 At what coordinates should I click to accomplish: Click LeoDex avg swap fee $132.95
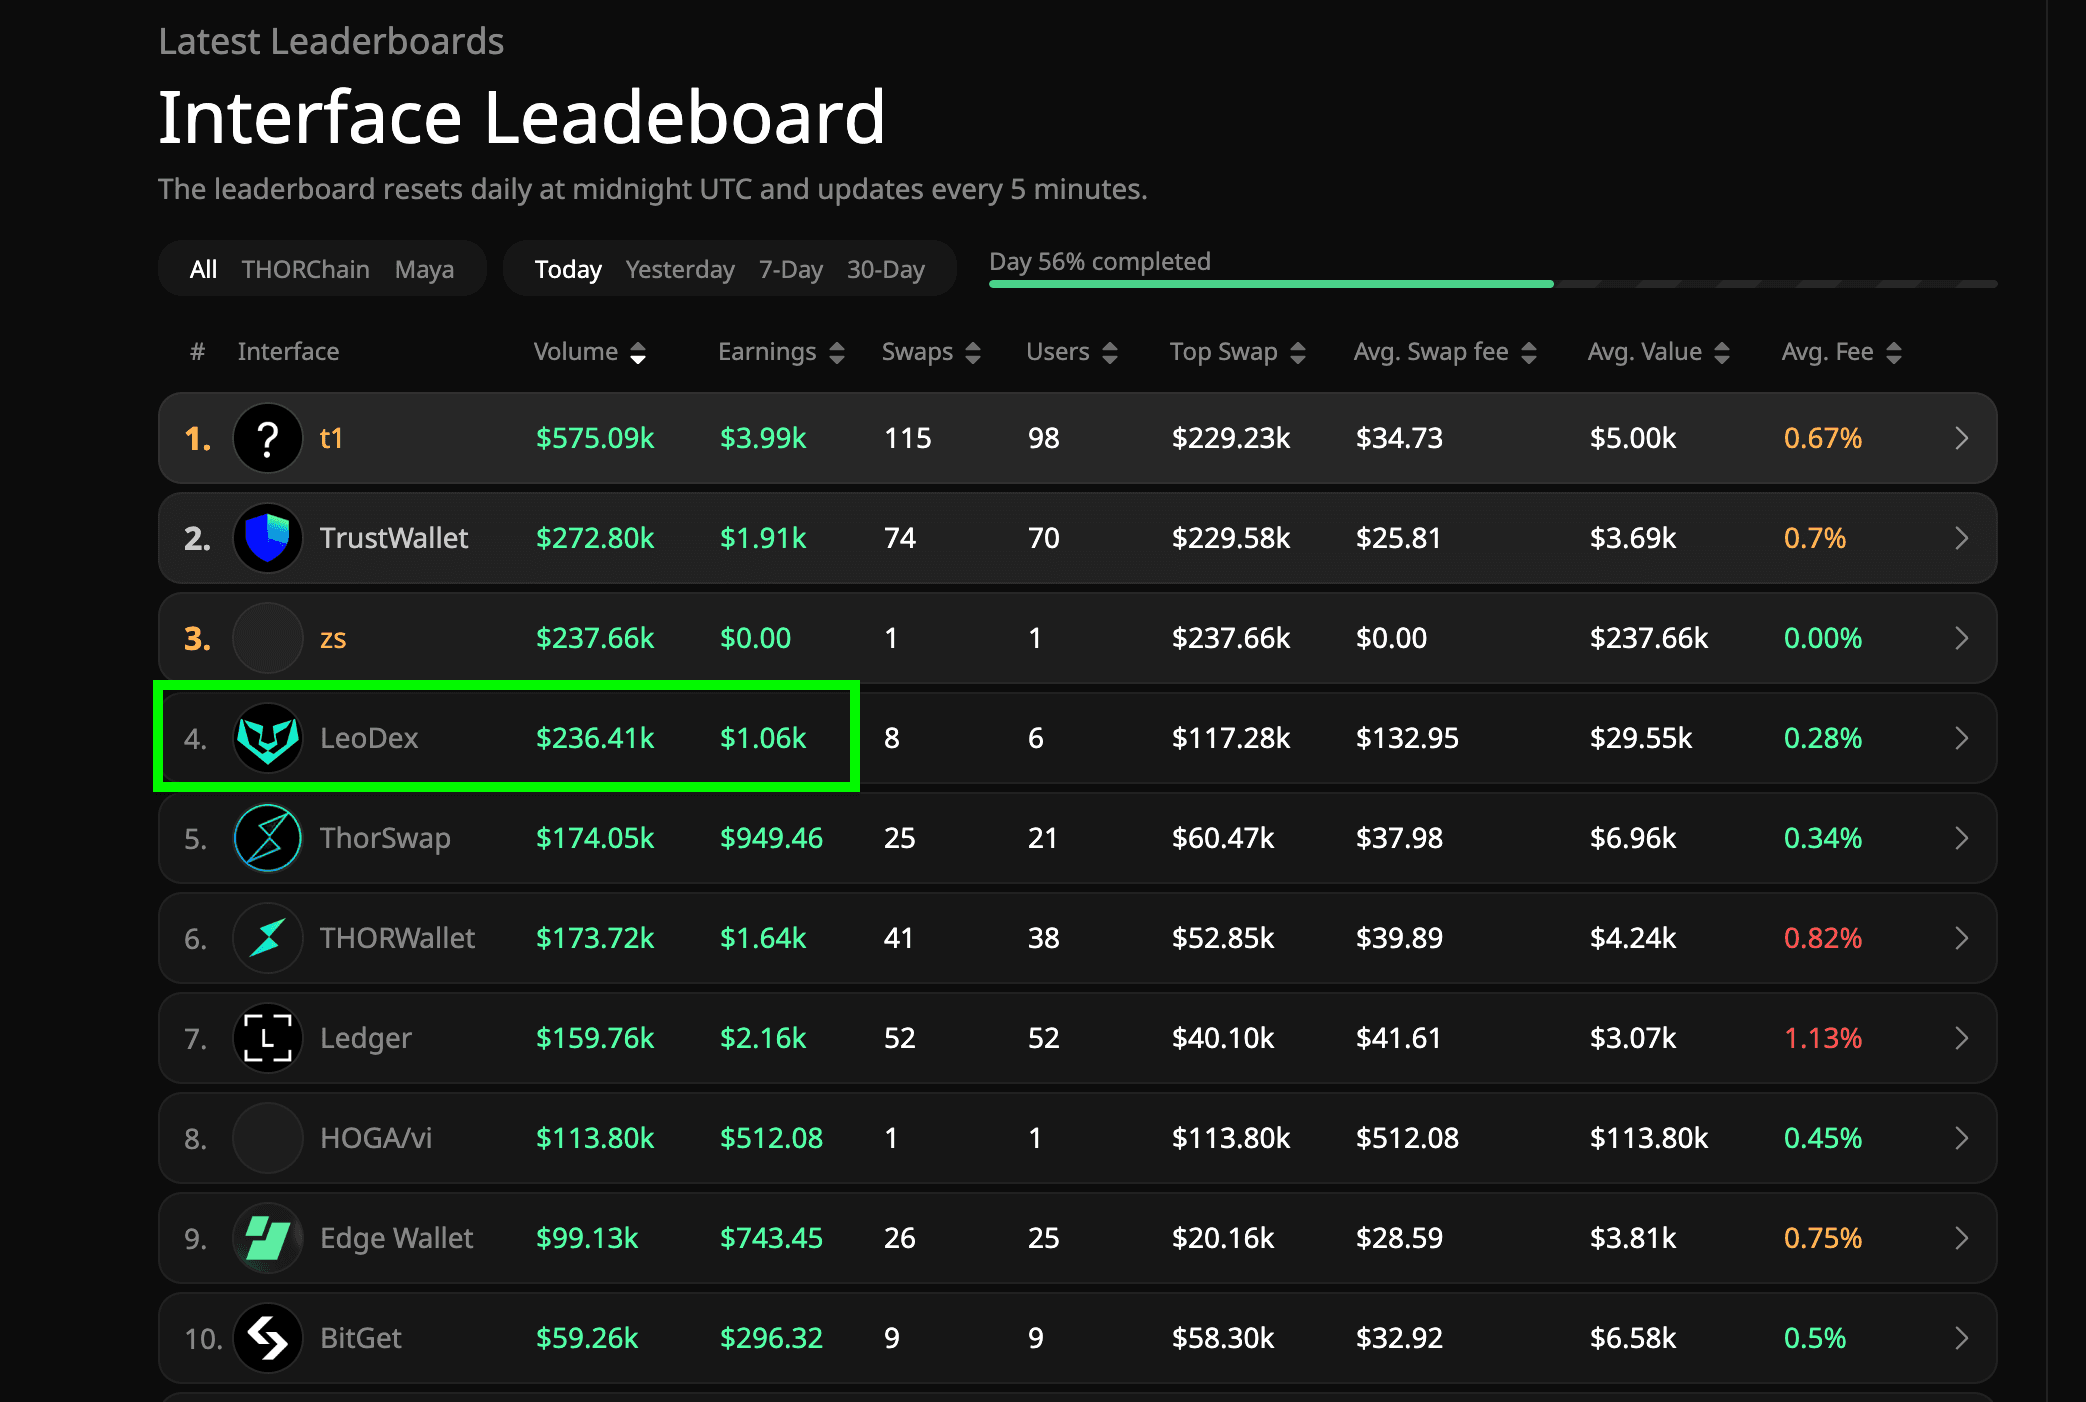coord(1407,738)
